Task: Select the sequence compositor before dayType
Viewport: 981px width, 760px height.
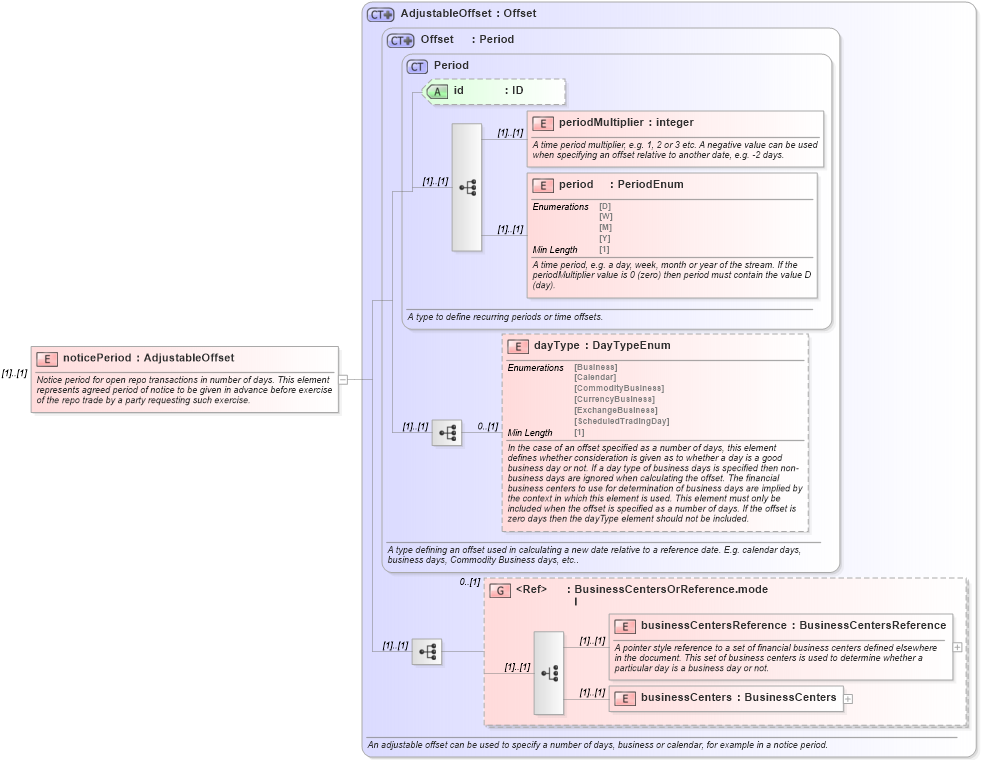Action: click(x=447, y=432)
